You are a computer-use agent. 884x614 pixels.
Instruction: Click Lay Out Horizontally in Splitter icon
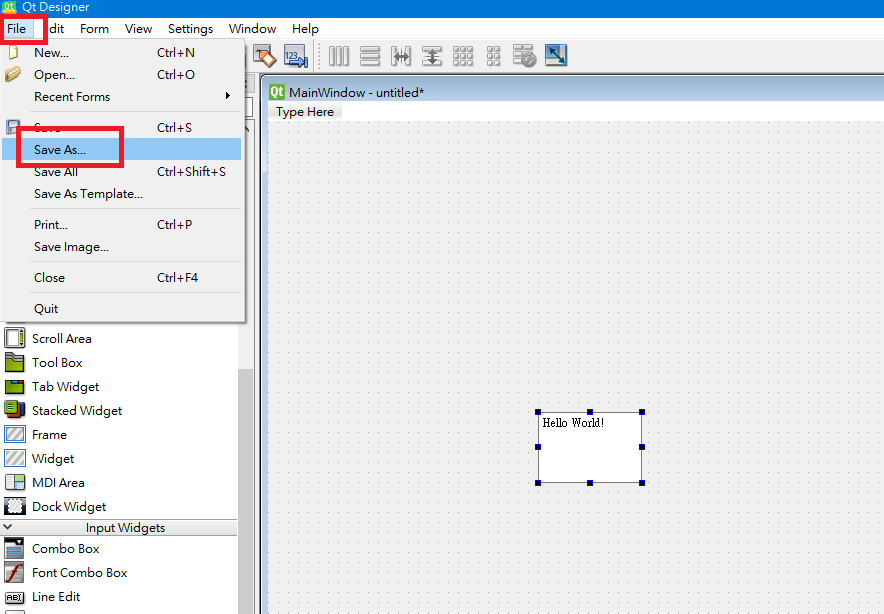pos(401,56)
